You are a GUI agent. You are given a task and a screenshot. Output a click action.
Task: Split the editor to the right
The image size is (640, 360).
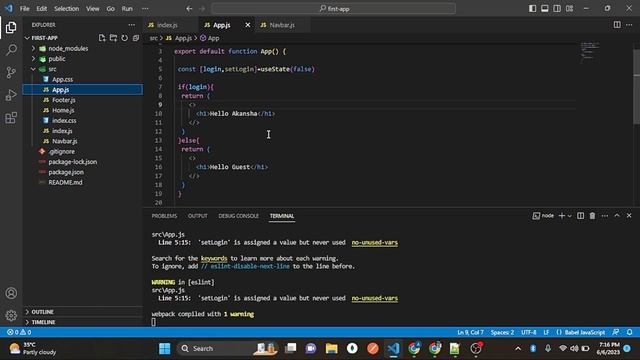tap(617, 25)
